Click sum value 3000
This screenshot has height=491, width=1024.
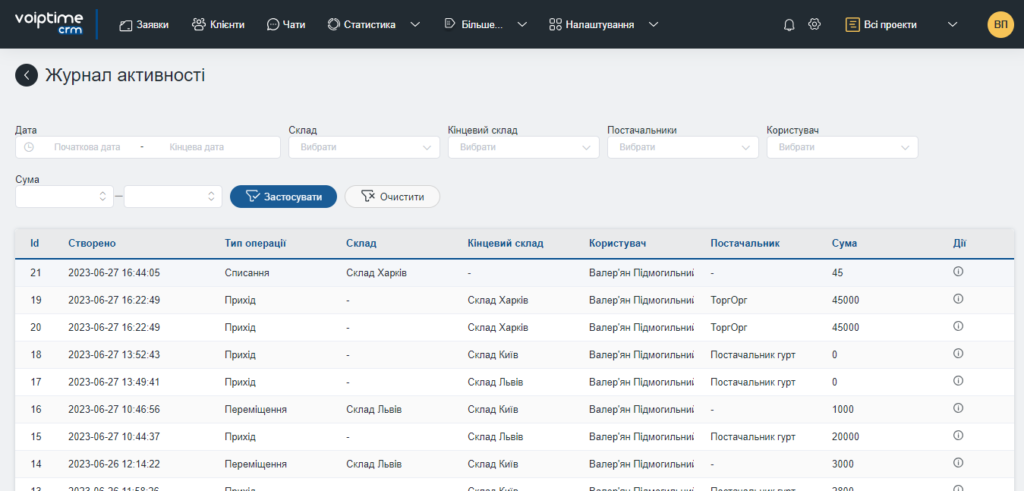(843, 464)
